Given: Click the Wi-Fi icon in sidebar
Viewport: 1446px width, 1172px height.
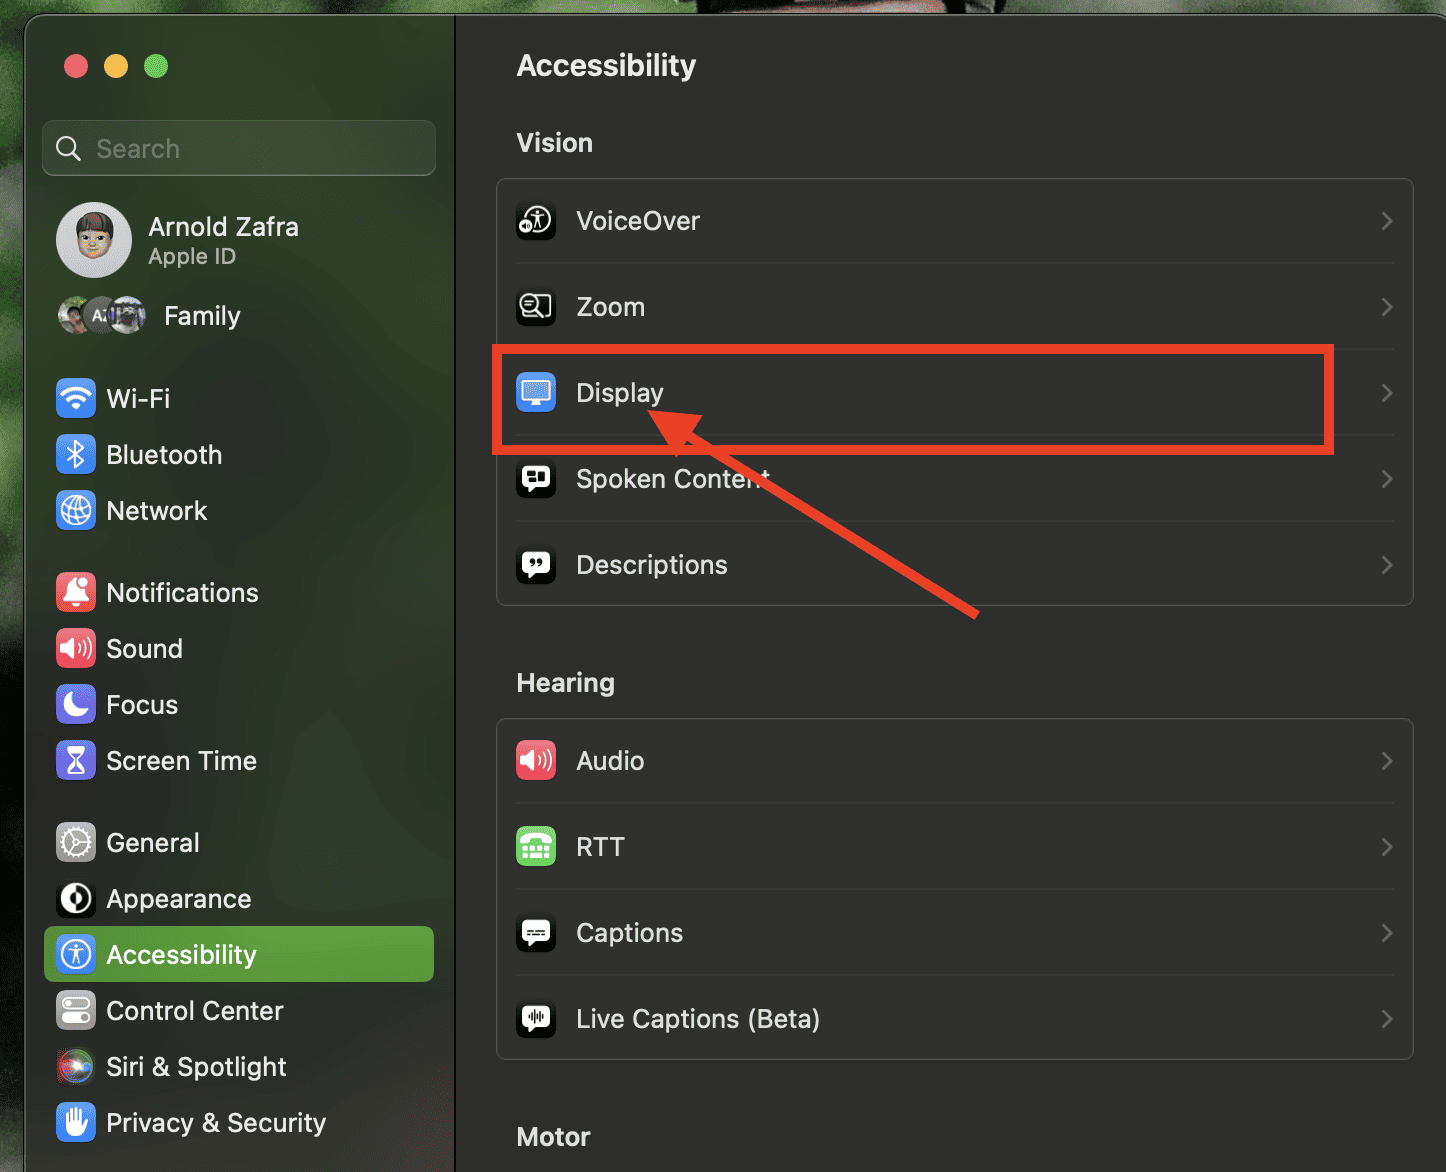Looking at the screenshot, I should pyautogui.click(x=76, y=398).
